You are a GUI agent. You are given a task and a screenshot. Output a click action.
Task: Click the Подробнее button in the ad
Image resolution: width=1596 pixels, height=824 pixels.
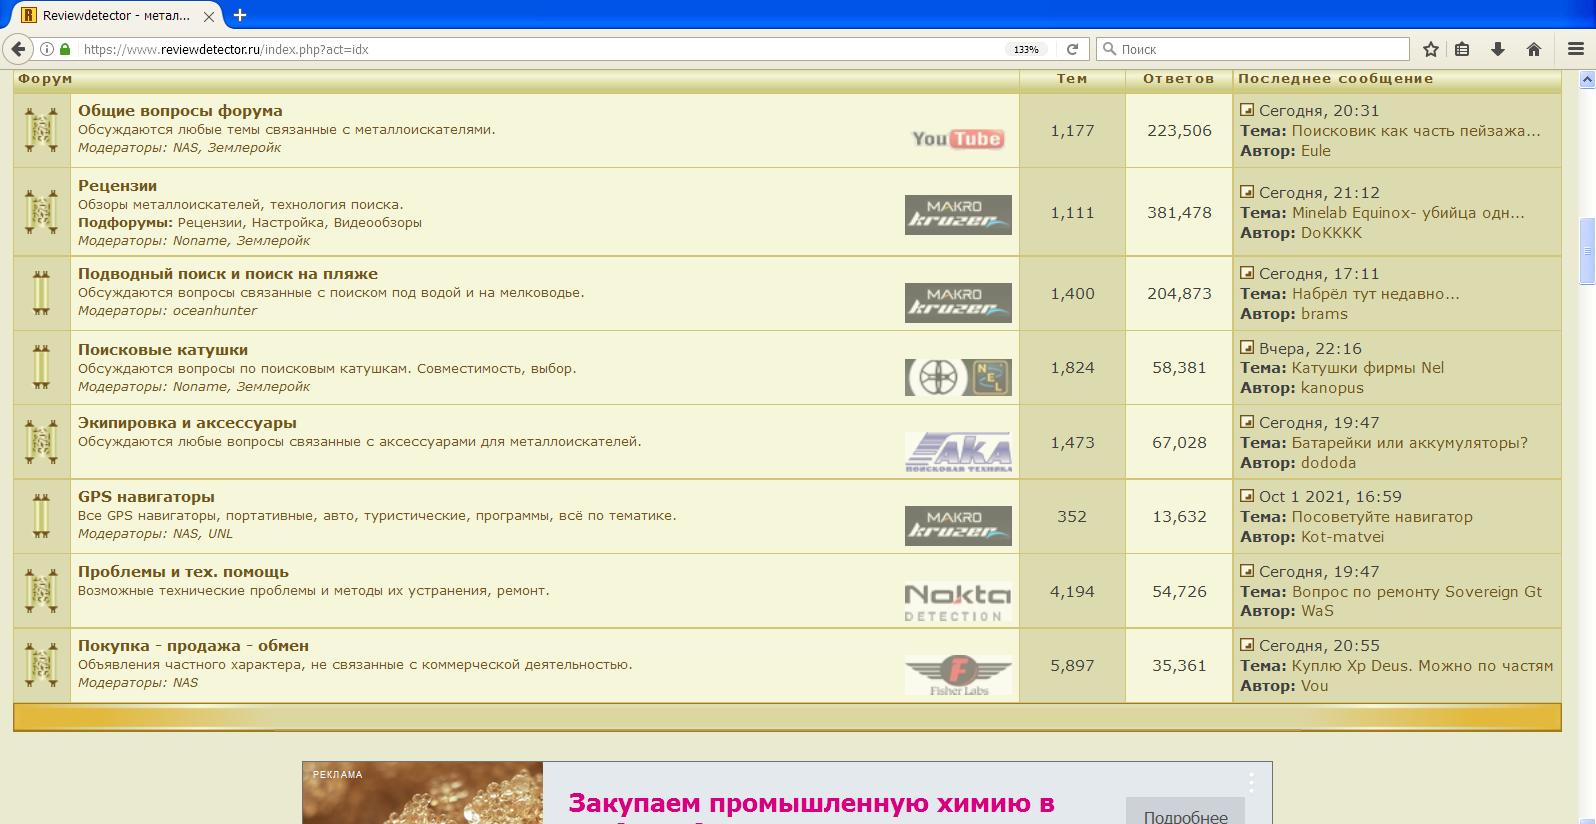tap(1185, 815)
